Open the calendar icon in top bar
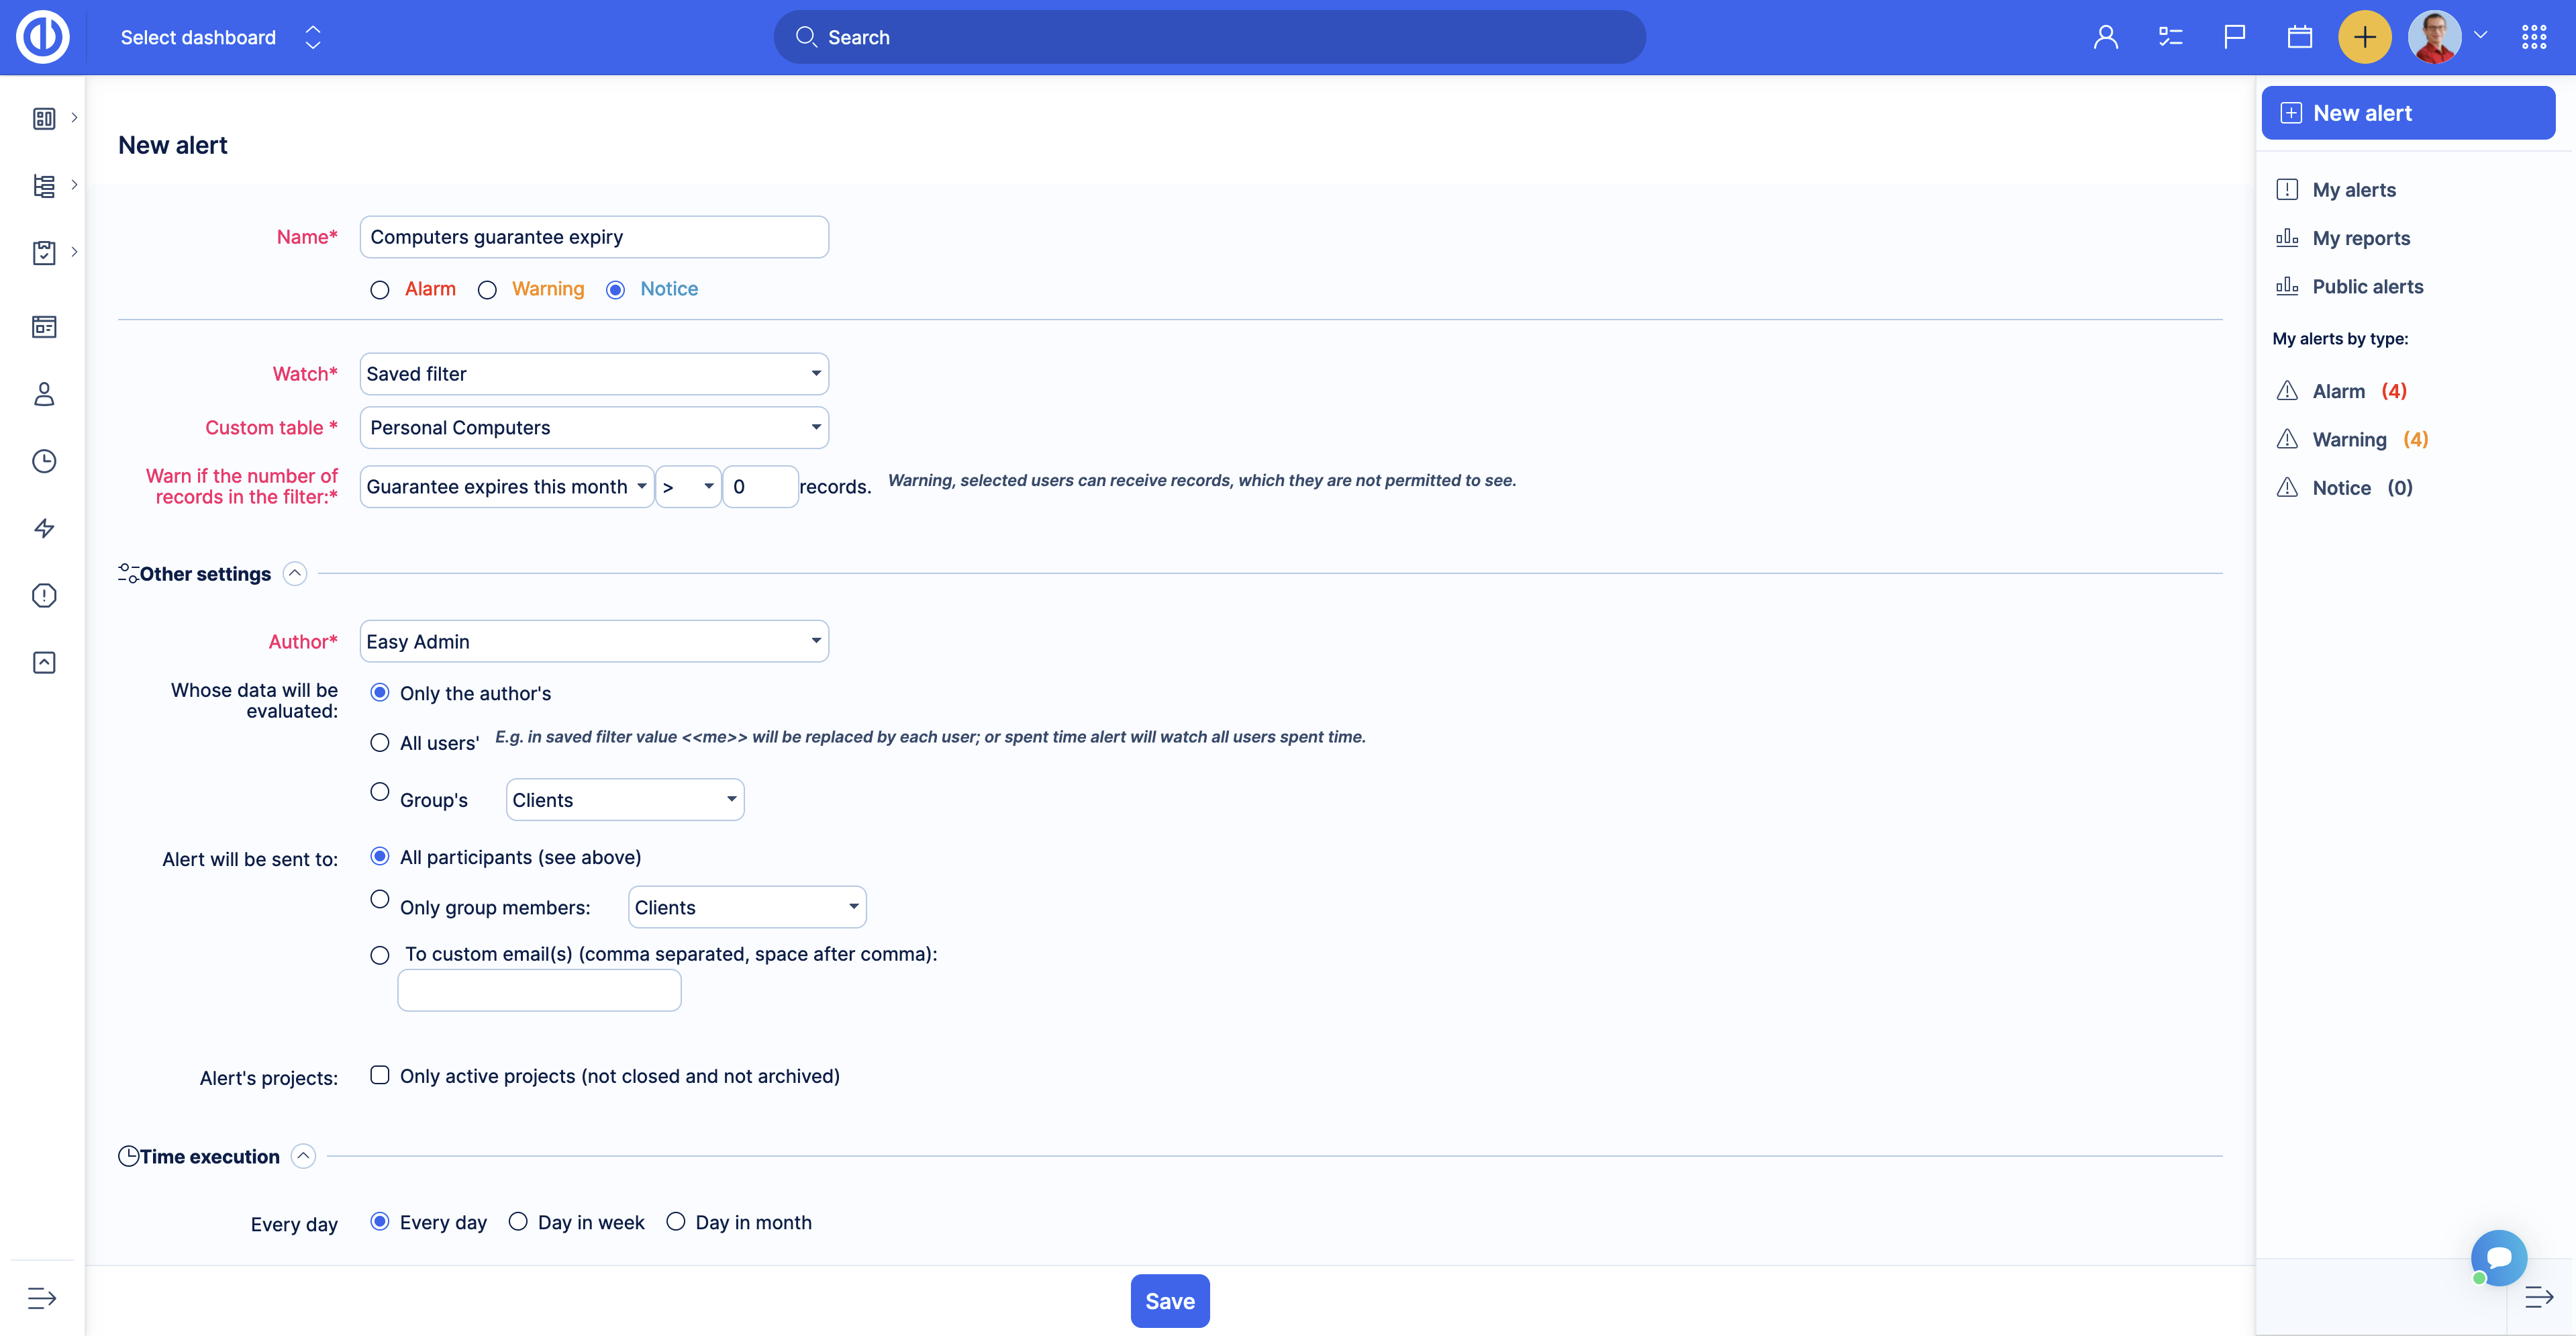 pos(2299,37)
